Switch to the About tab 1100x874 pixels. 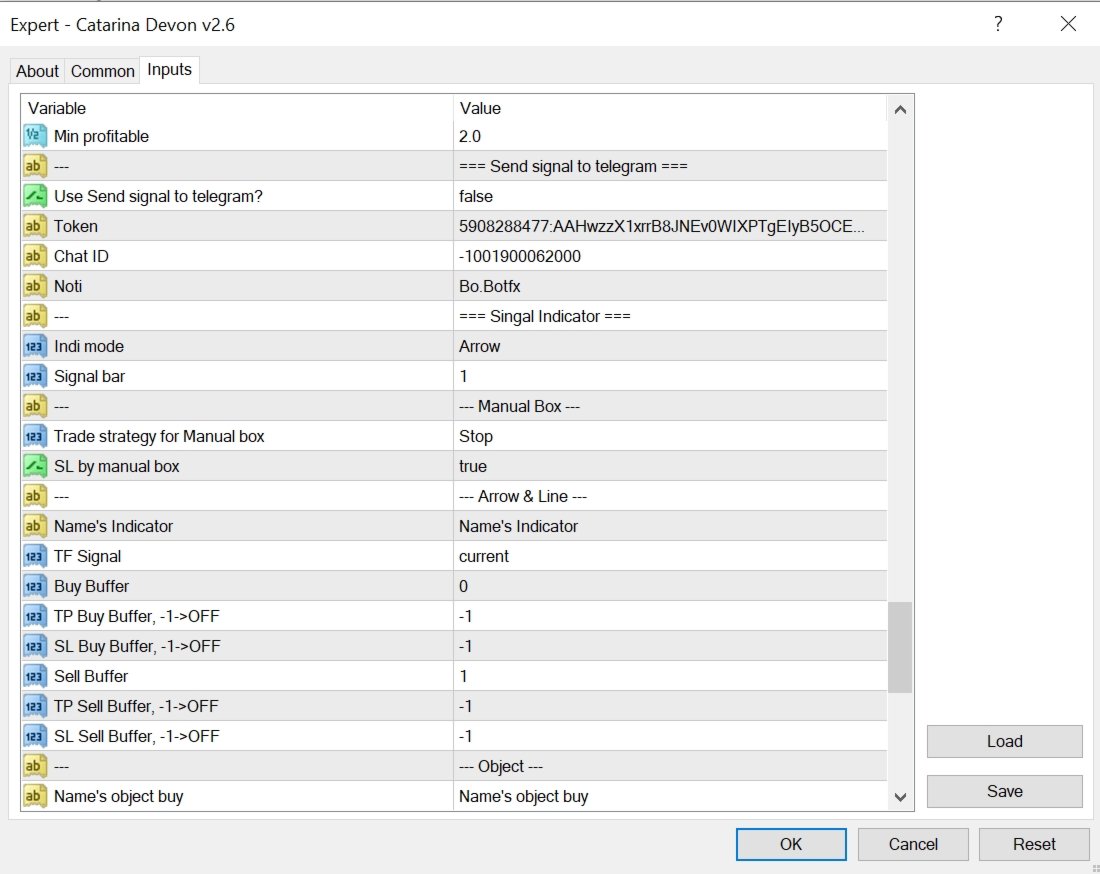click(x=37, y=71)
